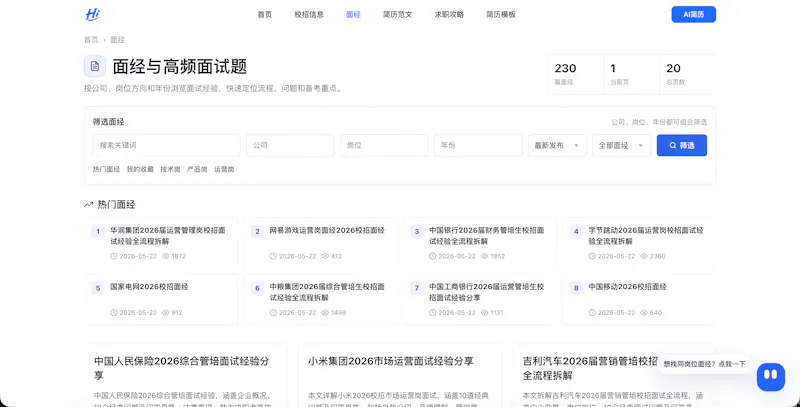Click the 搜索关键词 input field

click(x=167, y=145)
